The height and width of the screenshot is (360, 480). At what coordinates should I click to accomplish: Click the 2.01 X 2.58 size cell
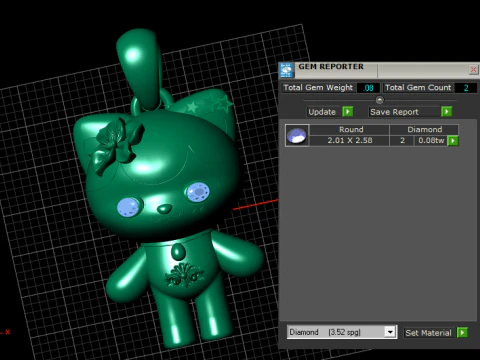349,140
